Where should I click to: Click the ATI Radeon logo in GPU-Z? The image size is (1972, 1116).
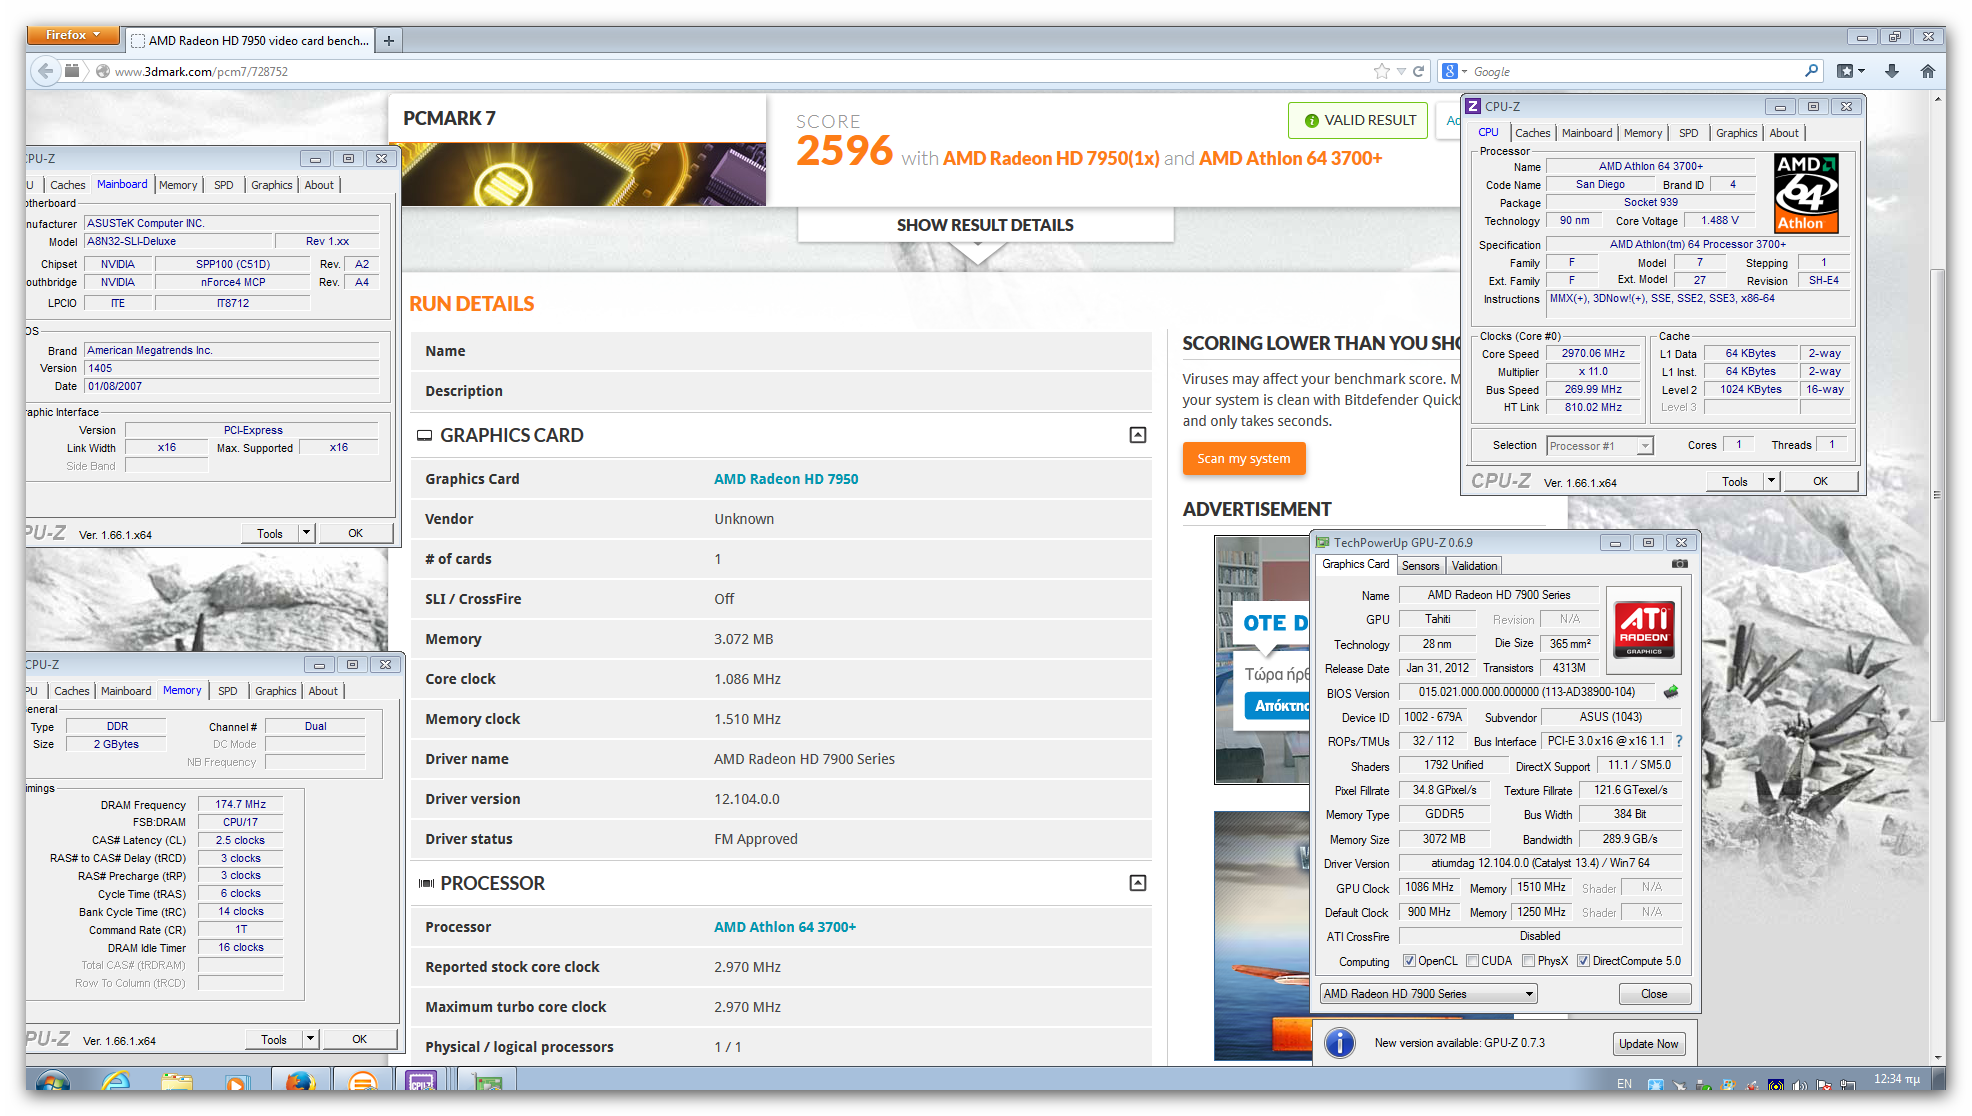tap(1644, 629)
